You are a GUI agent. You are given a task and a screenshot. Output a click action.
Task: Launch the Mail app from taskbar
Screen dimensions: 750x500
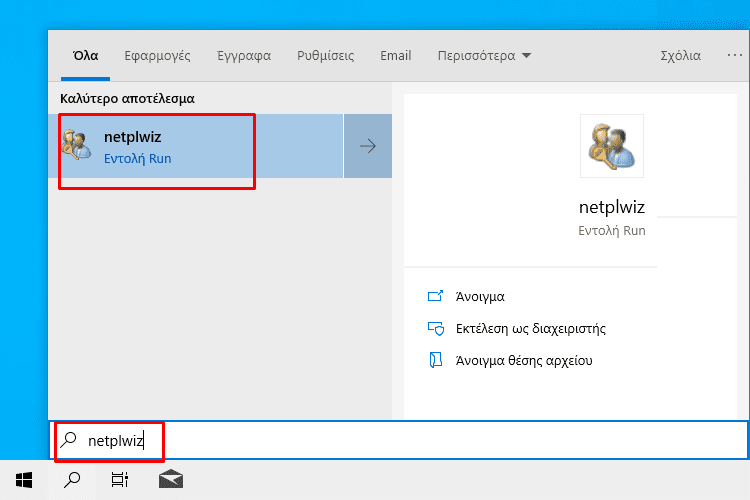[x=171, y=479]
